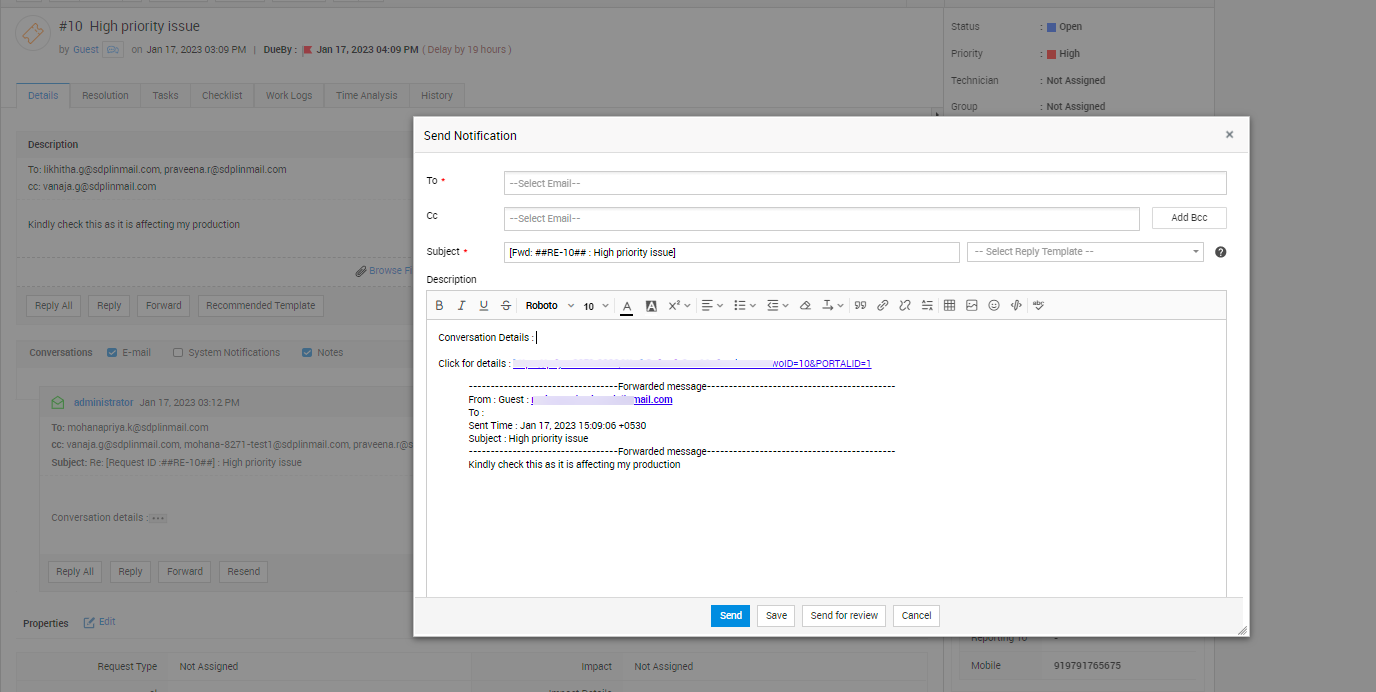Insert an image into the description
The height and width of the screenshot is (692, 1376).
(x=971, y=306)
